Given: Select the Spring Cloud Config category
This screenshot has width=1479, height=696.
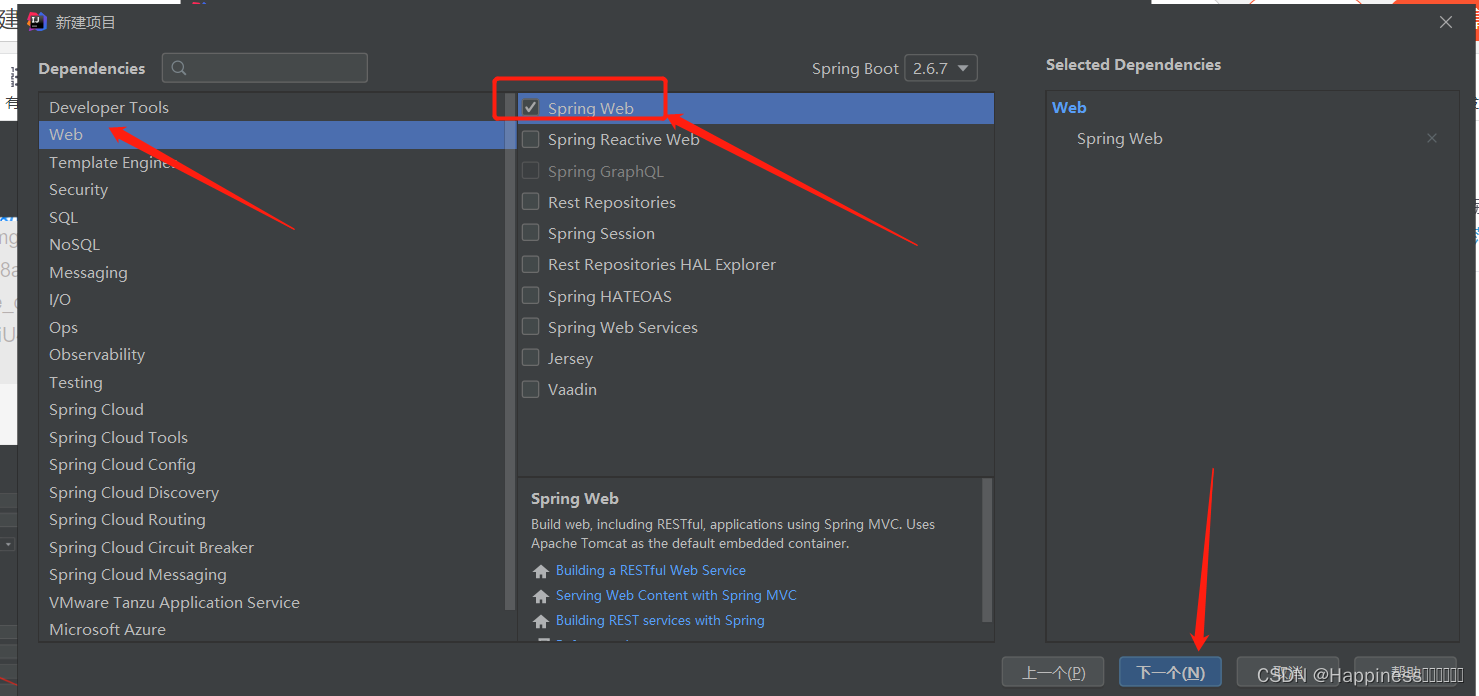Looking at the screenshot, I should click(272, 465).
